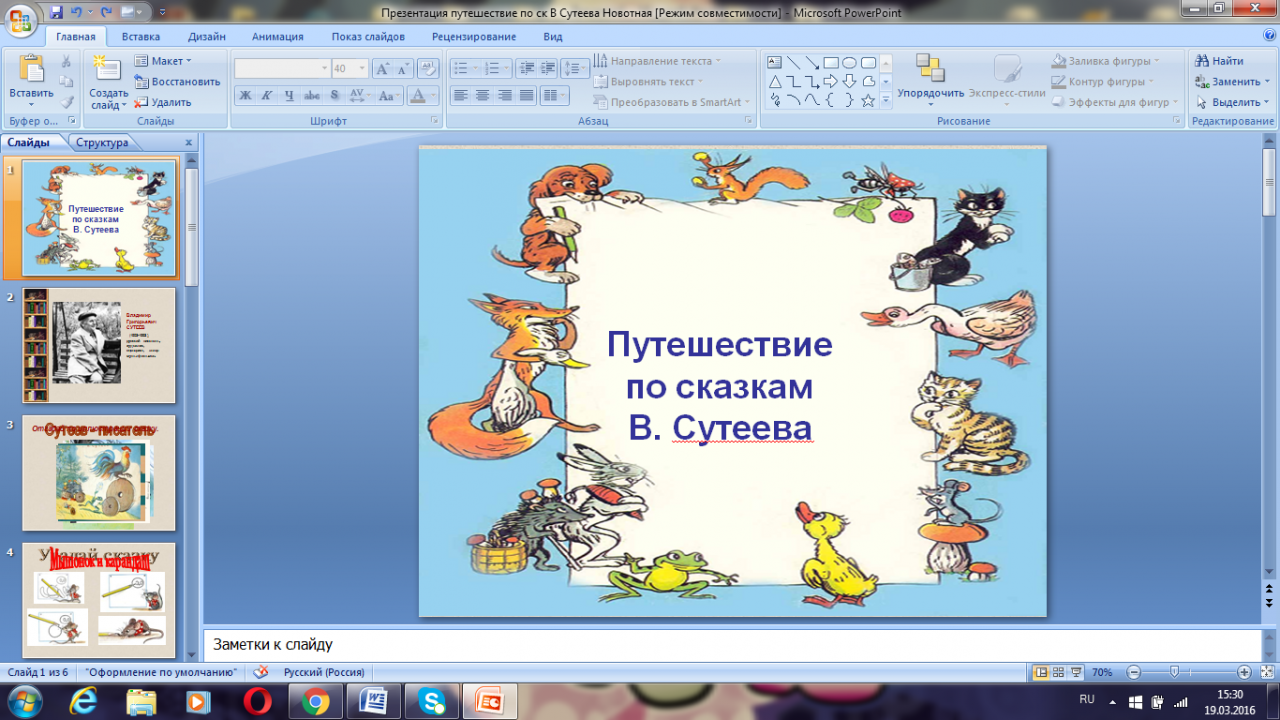This screenshot has height=720, width=1280.
Task: Select slide 4 thumbnail Мышонок и карандаш
Action: tap(99, 600)
